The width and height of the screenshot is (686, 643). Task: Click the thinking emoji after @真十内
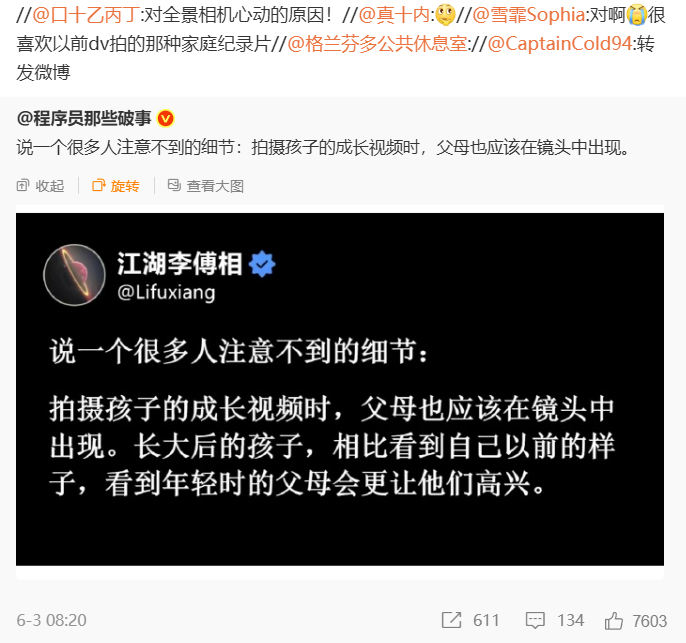point(445,15)
